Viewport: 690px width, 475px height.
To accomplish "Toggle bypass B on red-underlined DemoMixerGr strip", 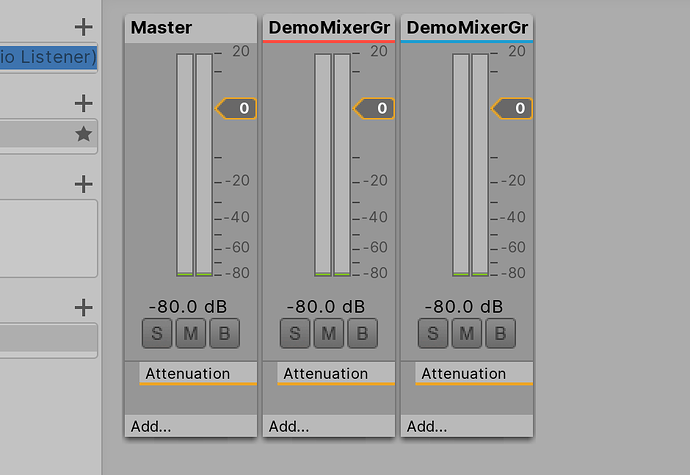I will pos(362,333).
